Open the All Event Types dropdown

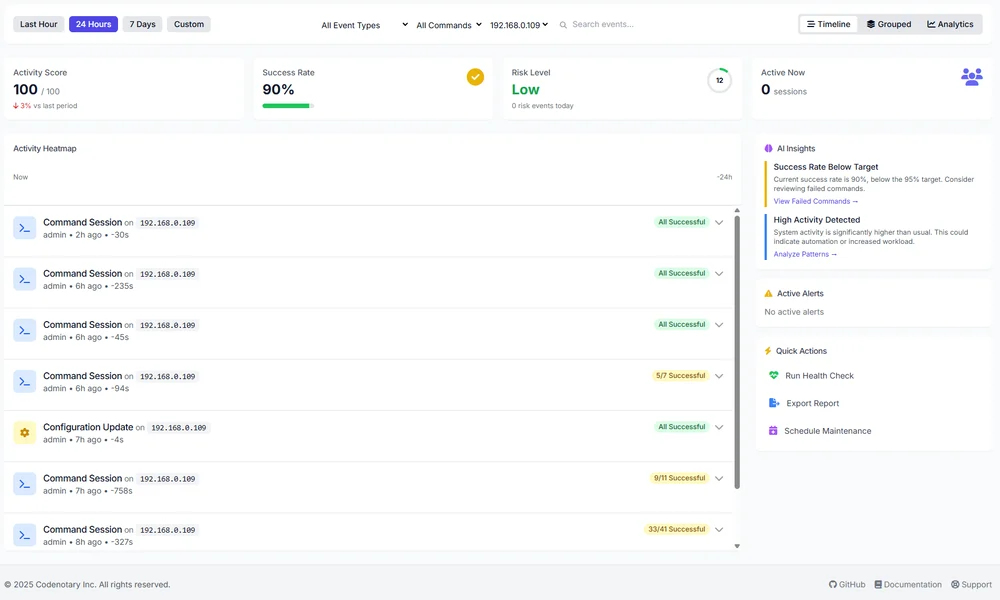(x=364, y=25)
